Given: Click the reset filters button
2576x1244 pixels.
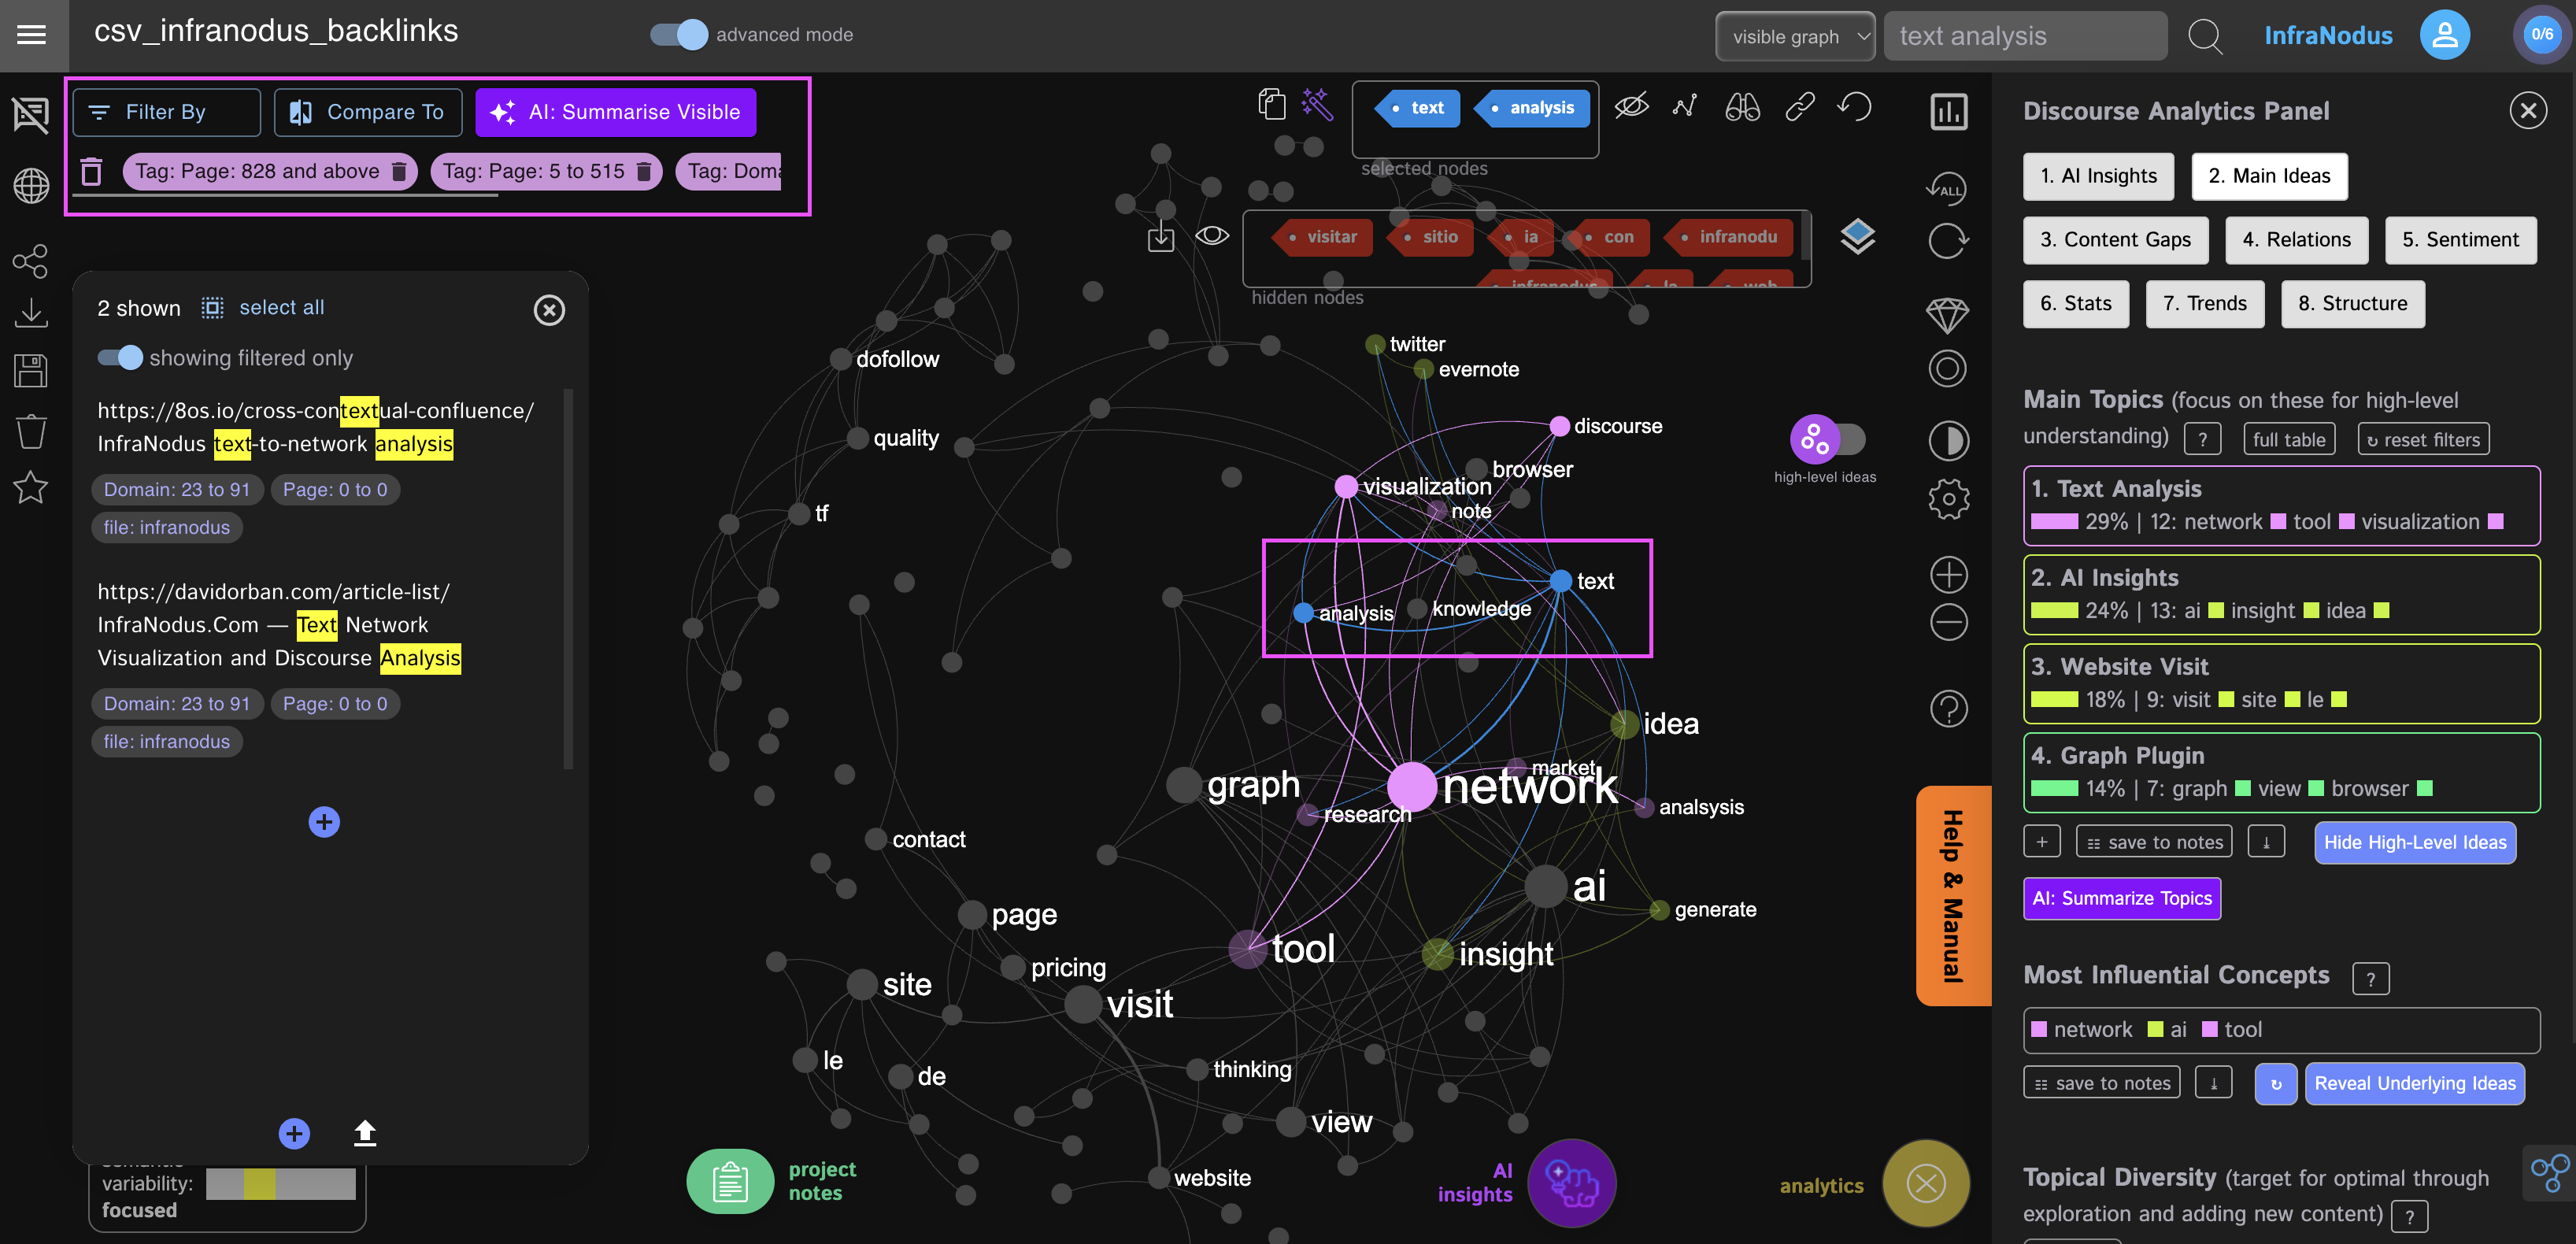Looking at the screenshot, I should coord(2423,439).
